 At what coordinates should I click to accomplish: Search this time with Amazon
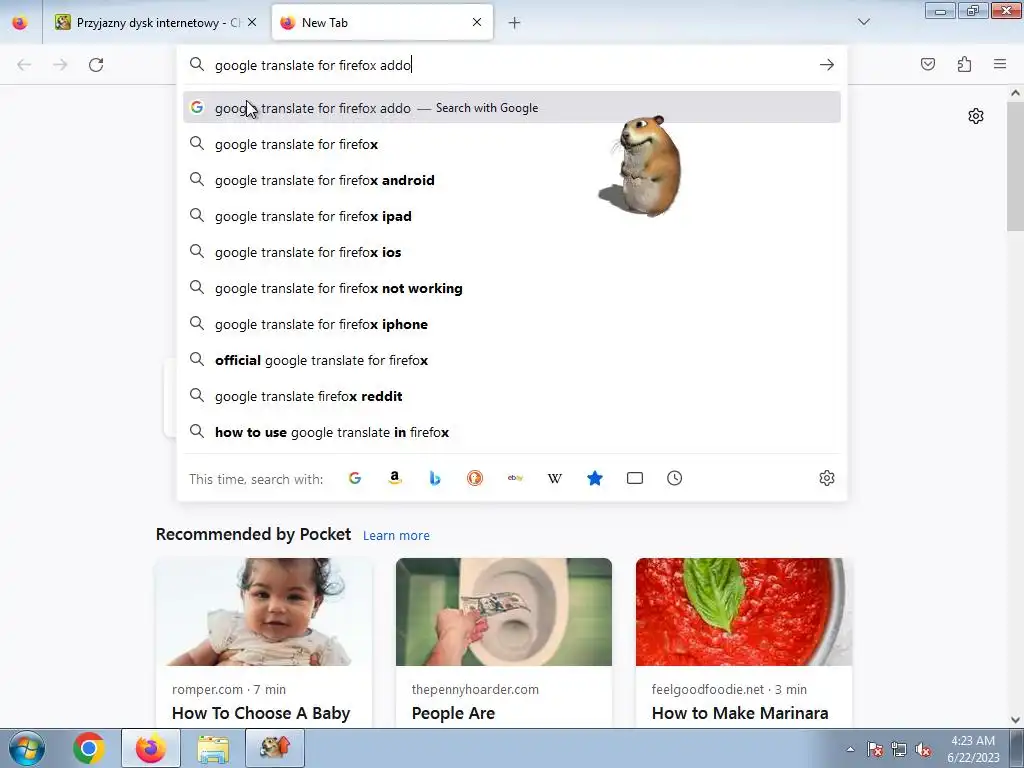coord(394,478)
